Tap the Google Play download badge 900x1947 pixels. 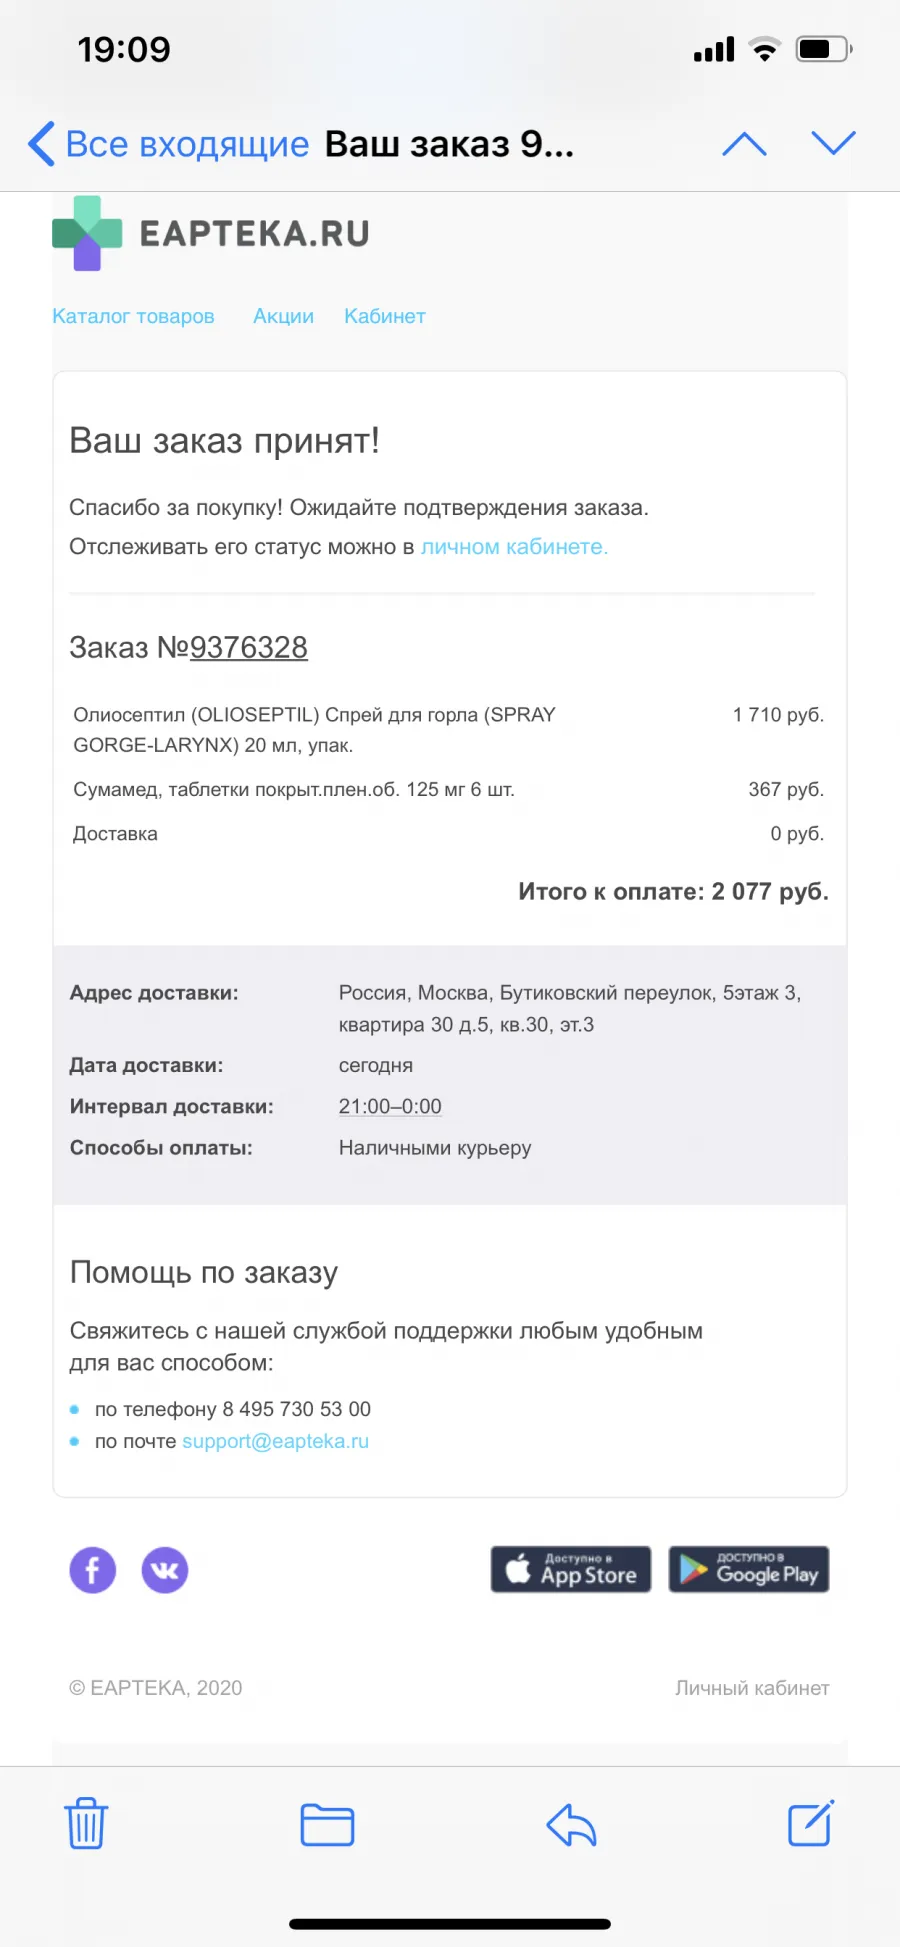749,1569
